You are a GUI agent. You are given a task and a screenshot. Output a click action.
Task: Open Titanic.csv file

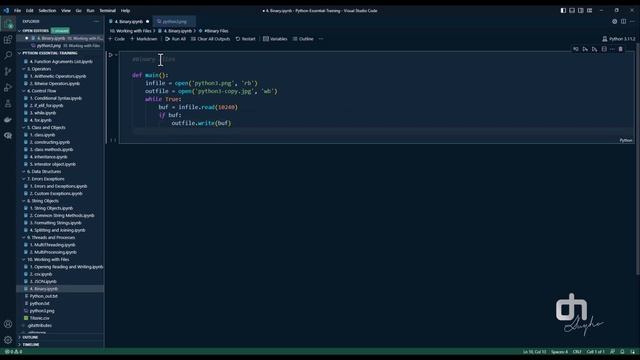tap(60, 318)
